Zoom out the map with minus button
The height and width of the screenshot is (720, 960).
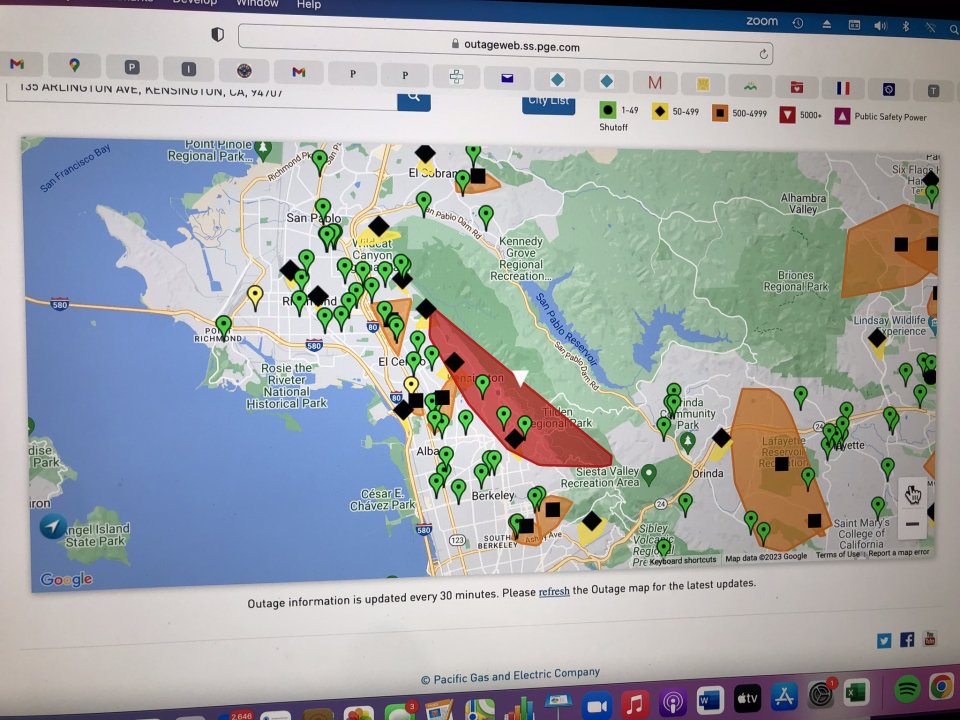tap(912, 524)
